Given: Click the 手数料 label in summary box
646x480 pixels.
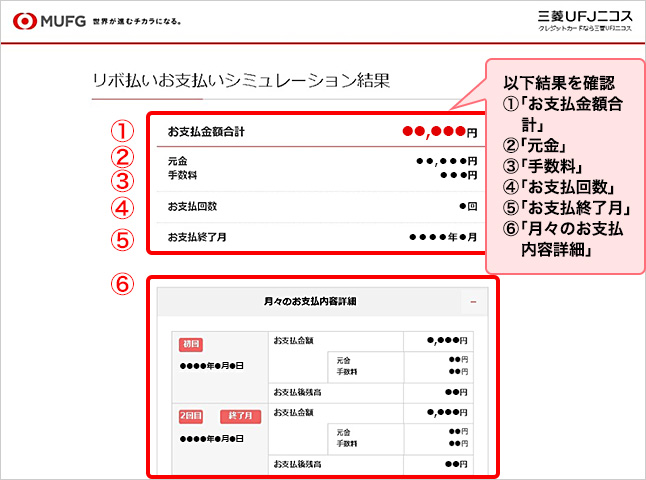Looking at the screenshot, I should [178, 174].
